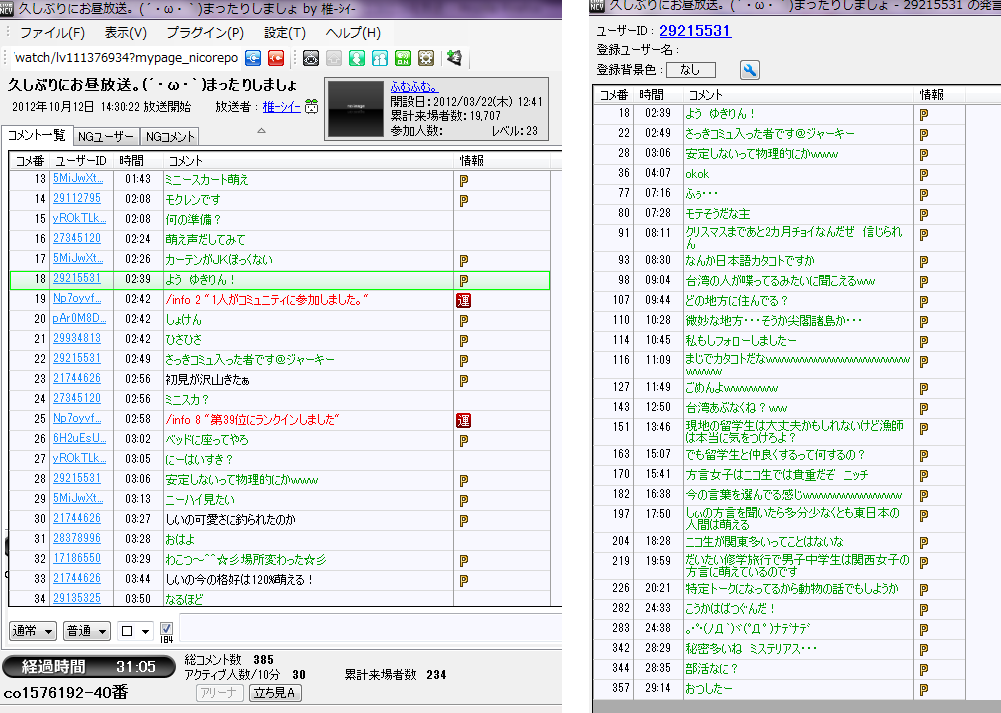Click the P icon on highlighted comment 18
Image resolution: width=1001 pixels, height=713 pixels.
click(464, 280)
